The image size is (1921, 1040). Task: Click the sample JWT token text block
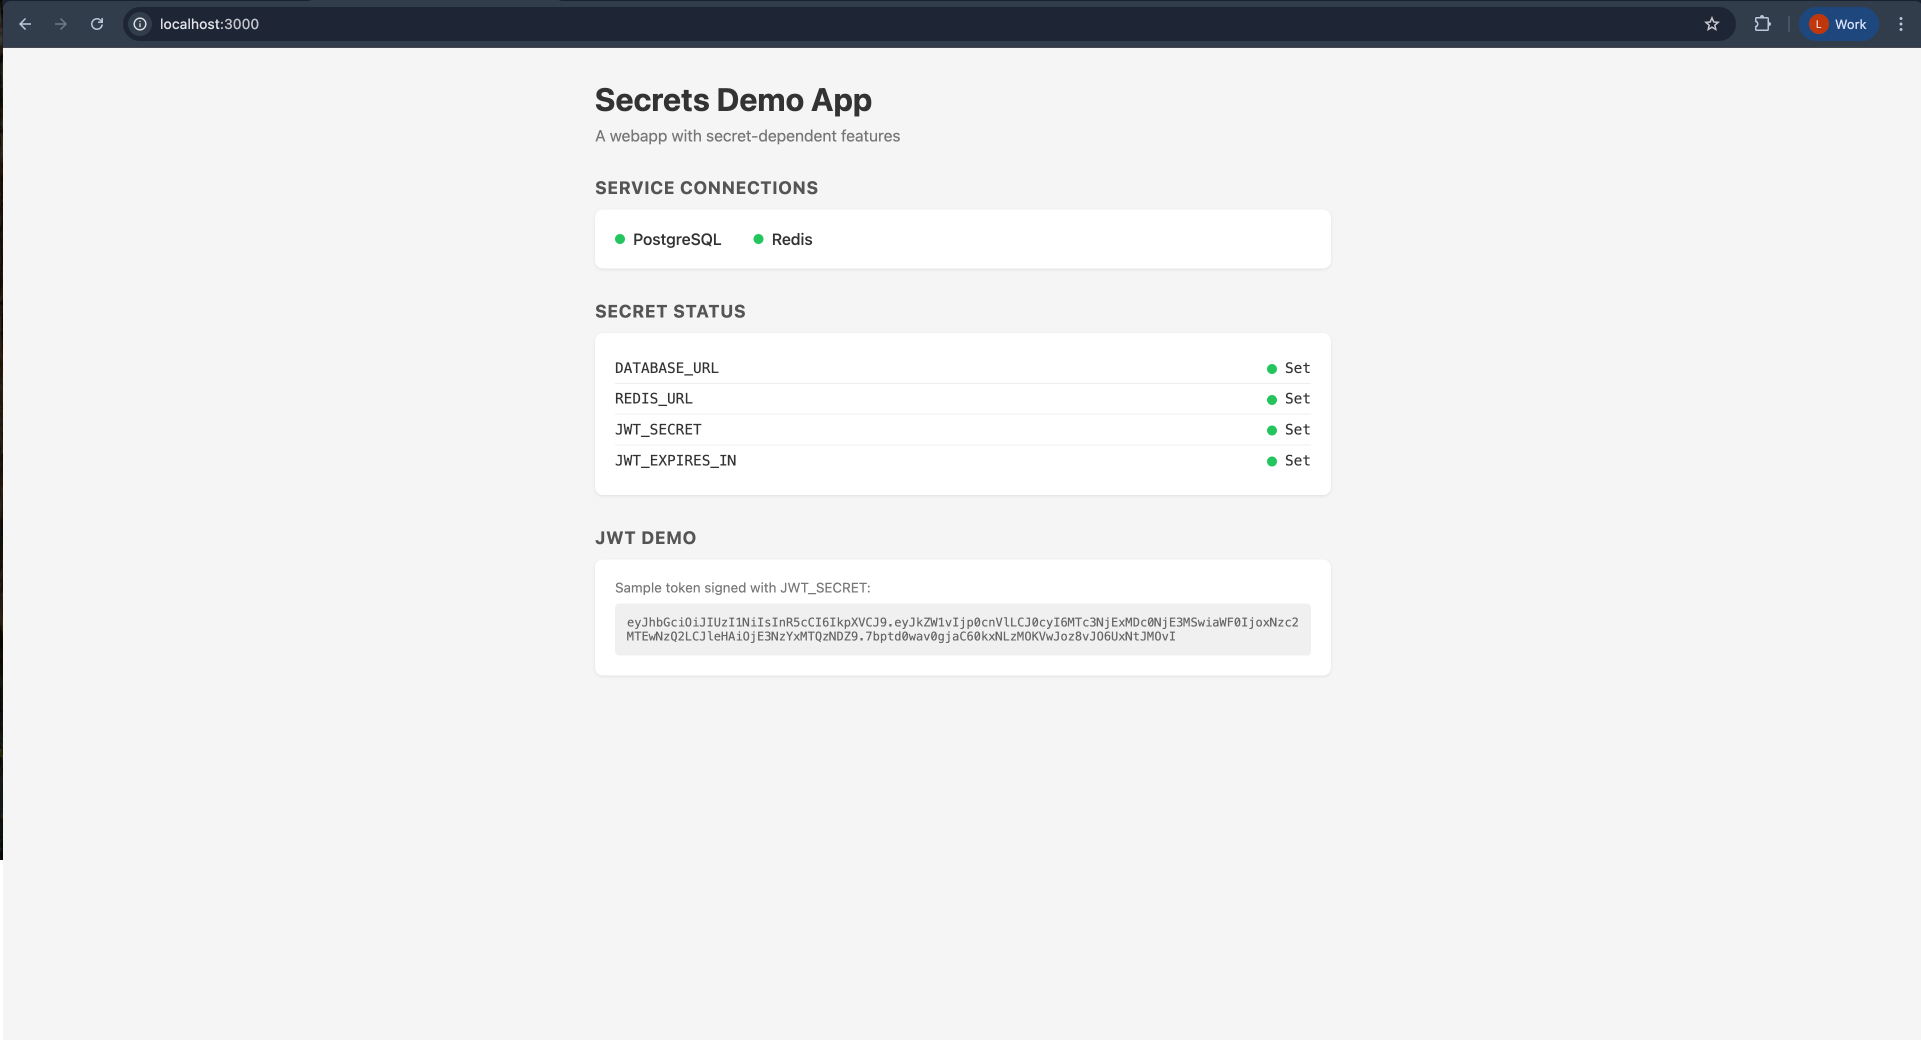pos(961,630)
